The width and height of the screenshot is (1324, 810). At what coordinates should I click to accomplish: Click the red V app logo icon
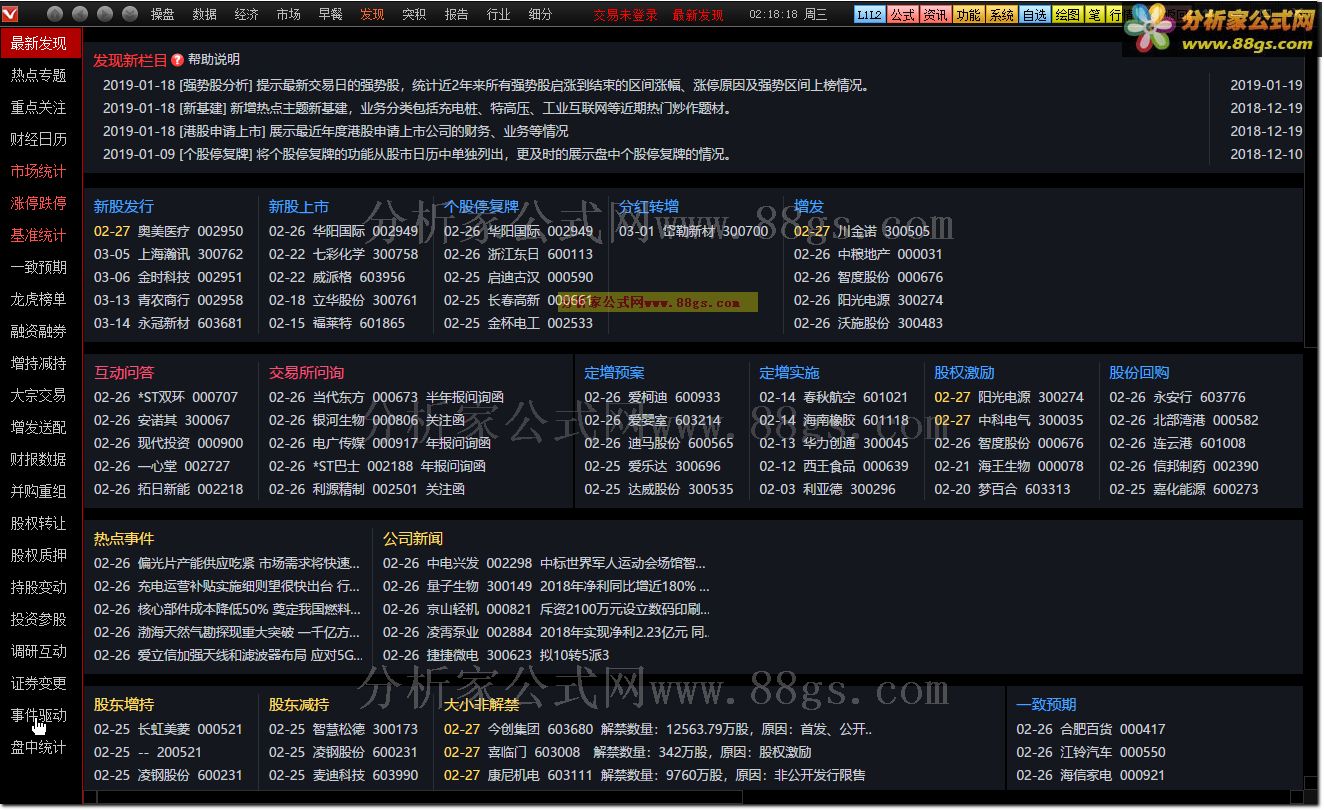pyautogui.click(x=9, y=14)
